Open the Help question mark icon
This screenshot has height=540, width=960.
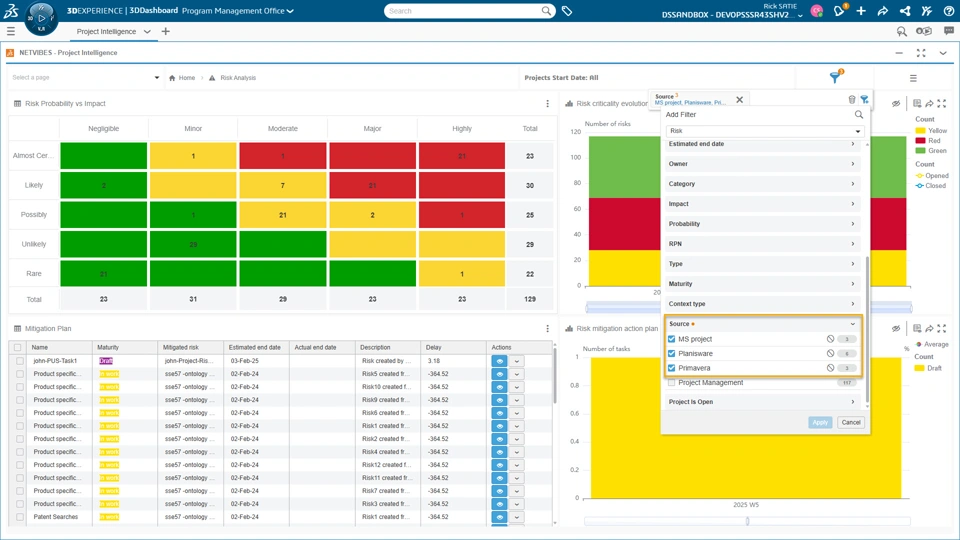click(948, 11)
